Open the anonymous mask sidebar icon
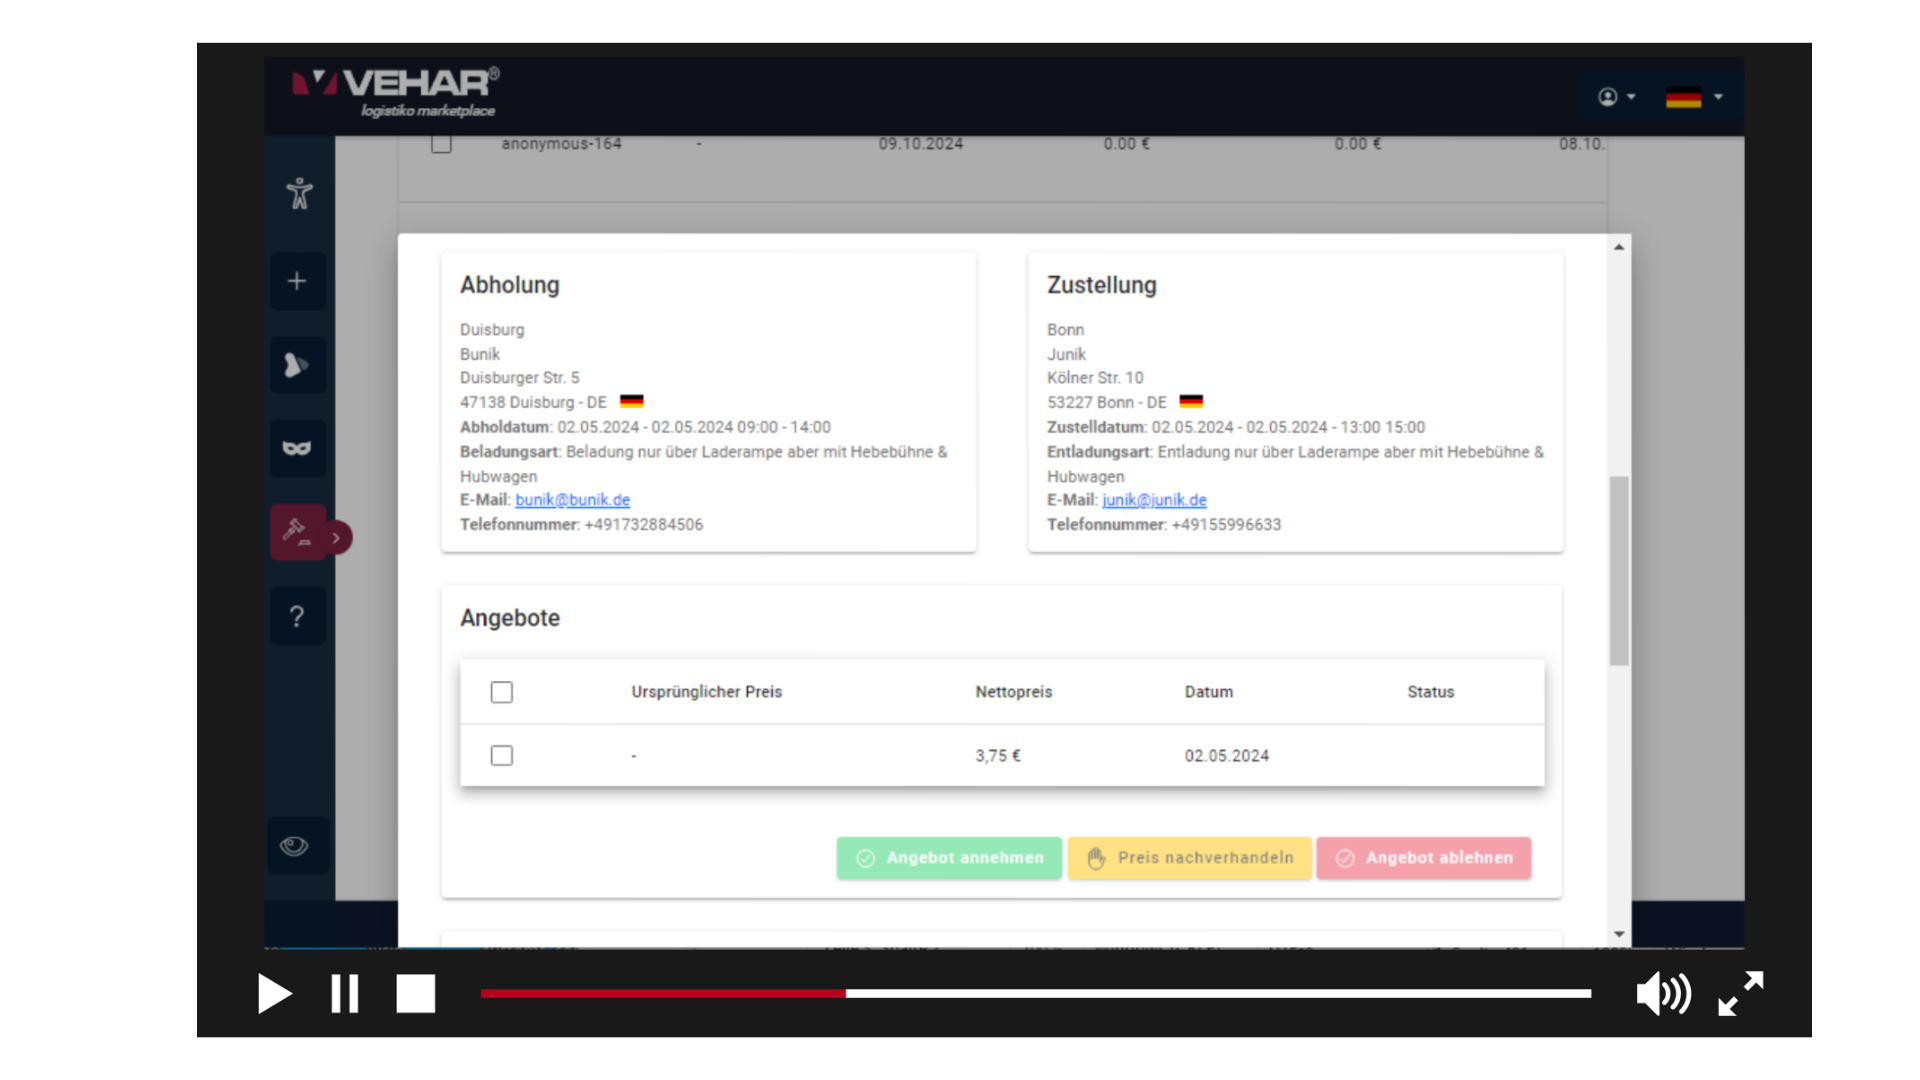 297,448
